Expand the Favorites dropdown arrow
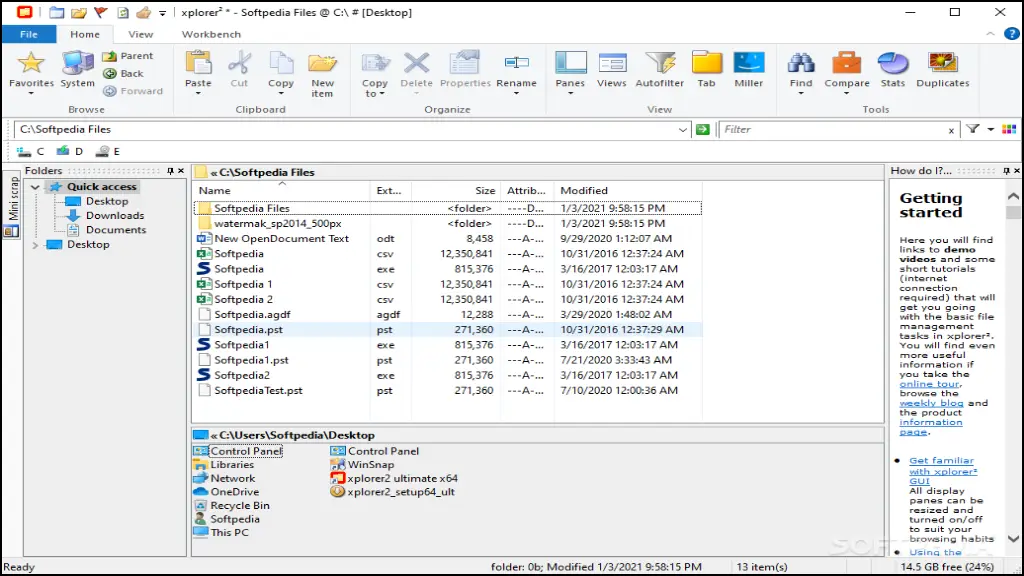 (31, 93)
